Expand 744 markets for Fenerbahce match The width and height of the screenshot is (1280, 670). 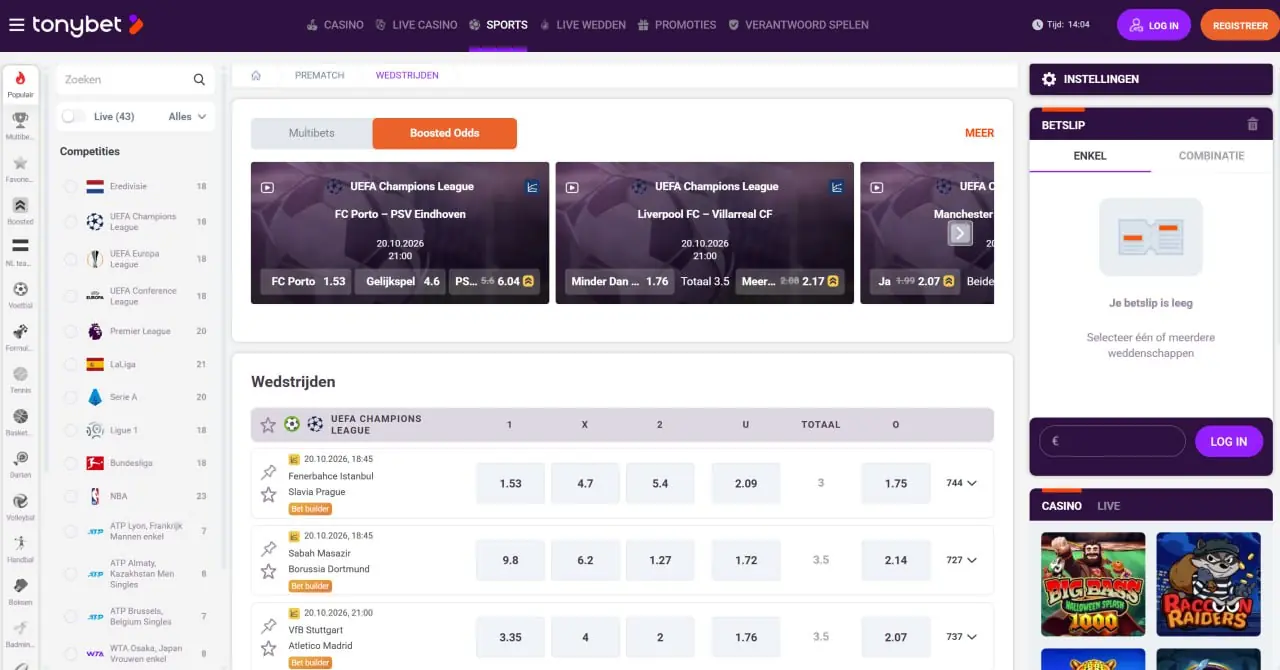(961, 483)
